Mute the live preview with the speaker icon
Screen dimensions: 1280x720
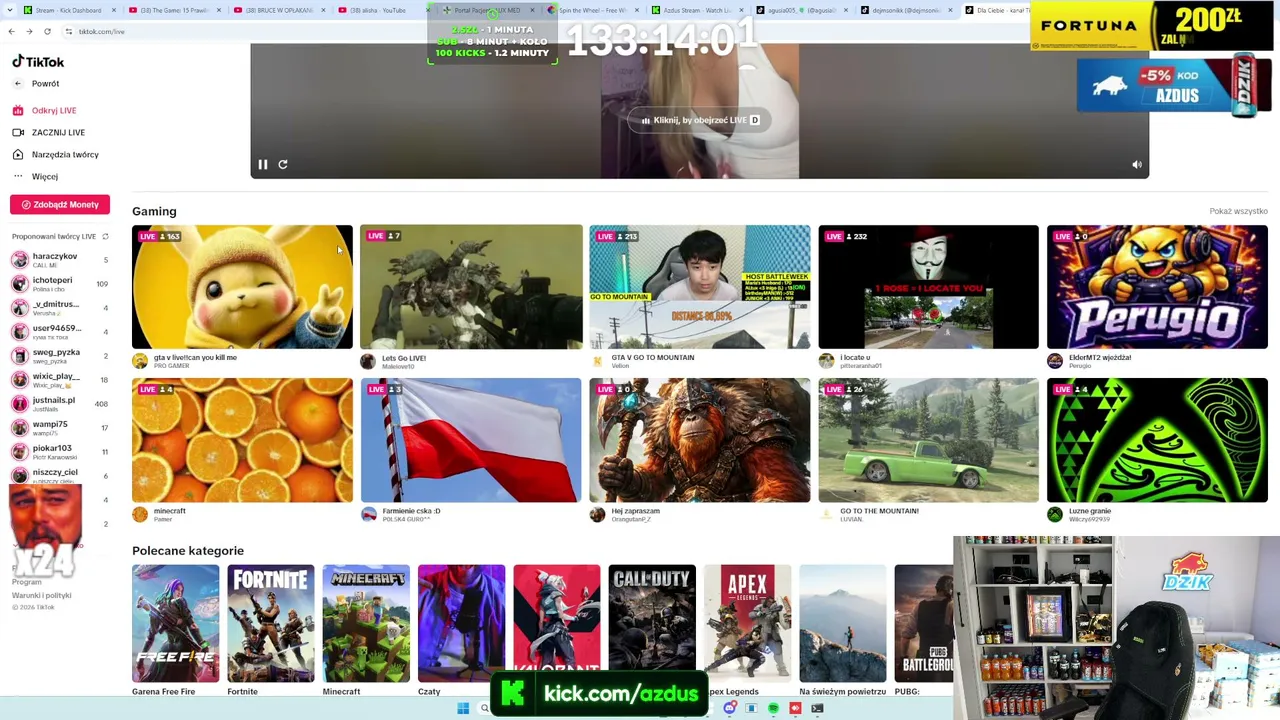pos(1137,165)
